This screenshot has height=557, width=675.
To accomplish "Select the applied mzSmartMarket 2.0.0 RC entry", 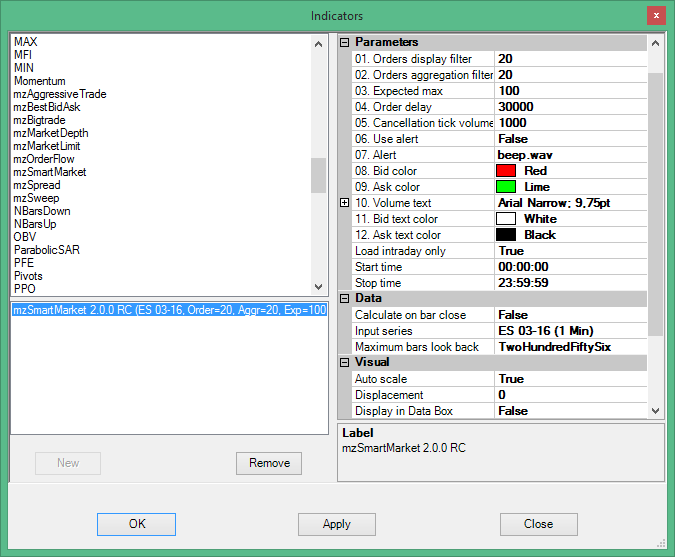I will (169, 310).
